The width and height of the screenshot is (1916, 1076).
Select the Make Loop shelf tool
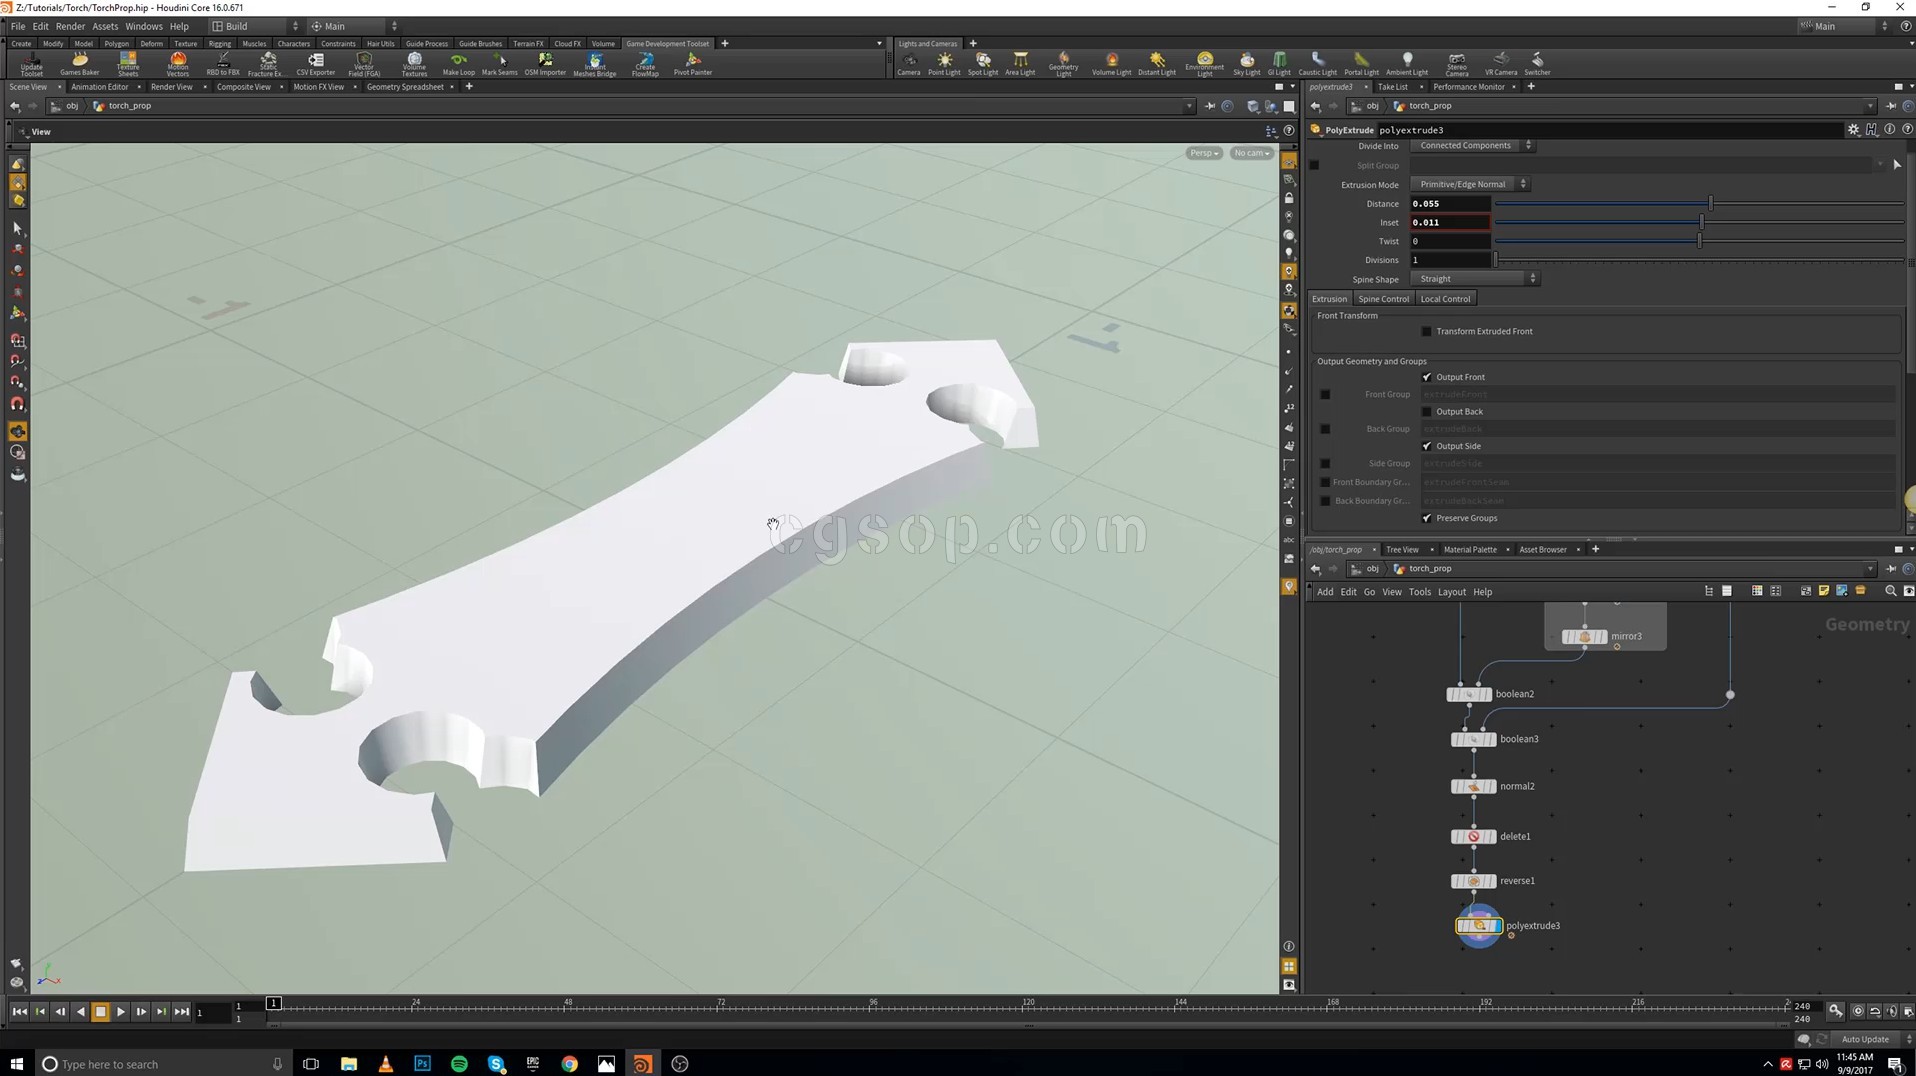pyautogui.click(x=458, y=63)
